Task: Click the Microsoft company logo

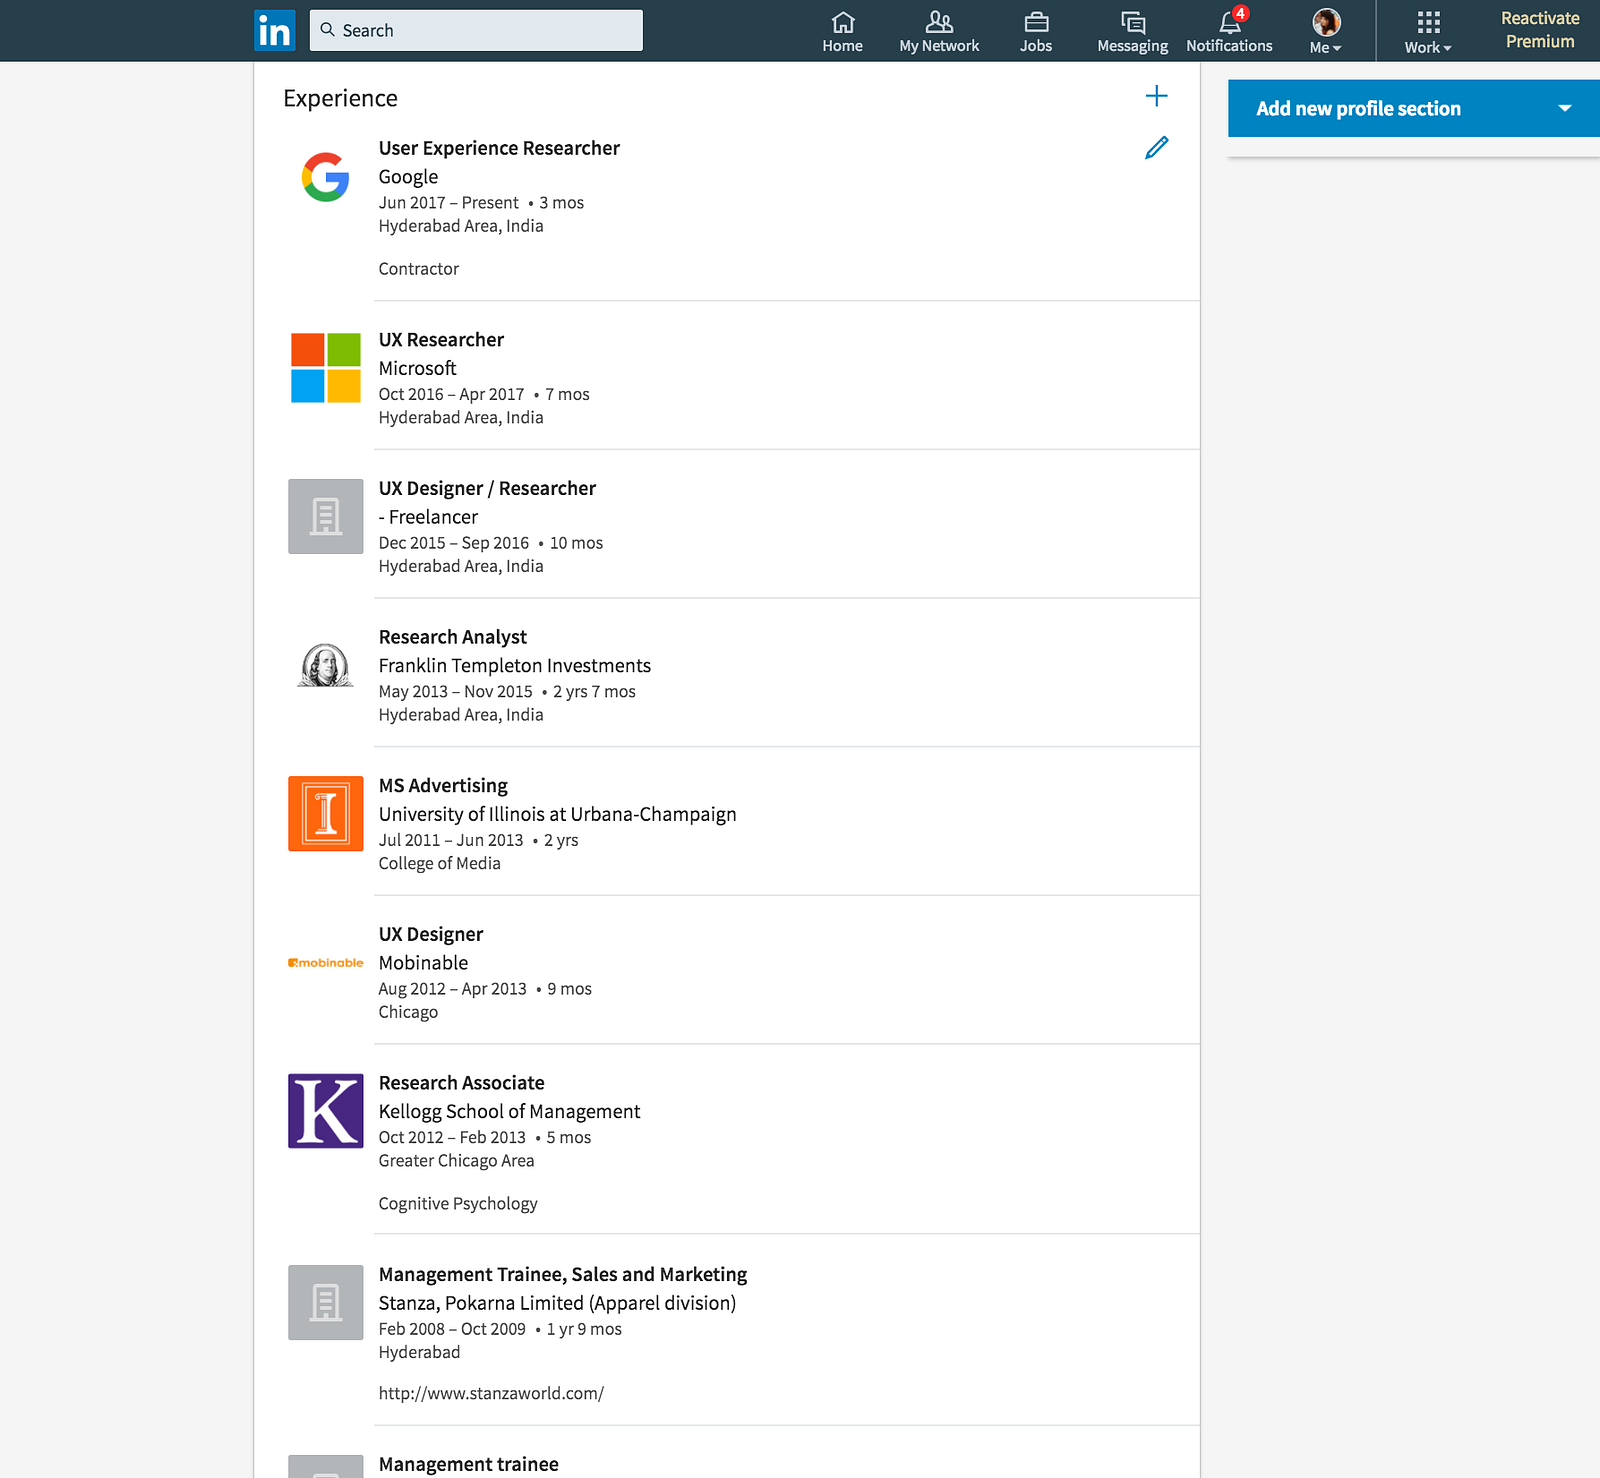Action: (x=326, y=368)
